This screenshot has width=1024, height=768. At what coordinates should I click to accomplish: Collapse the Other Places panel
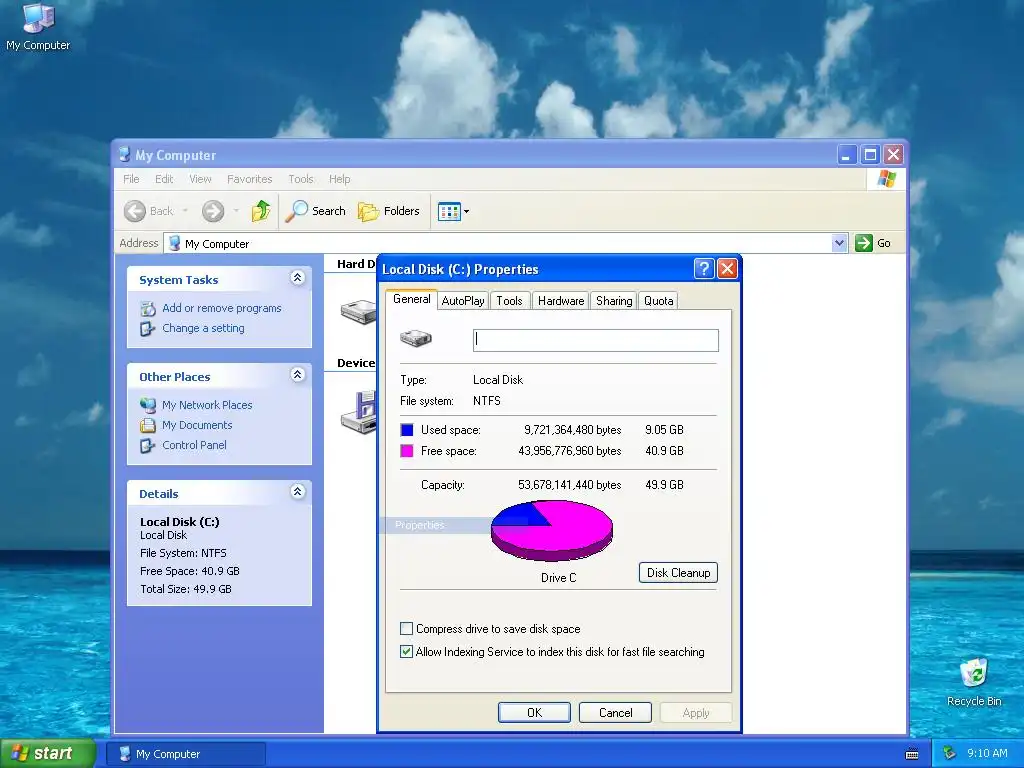coord(297,375)
